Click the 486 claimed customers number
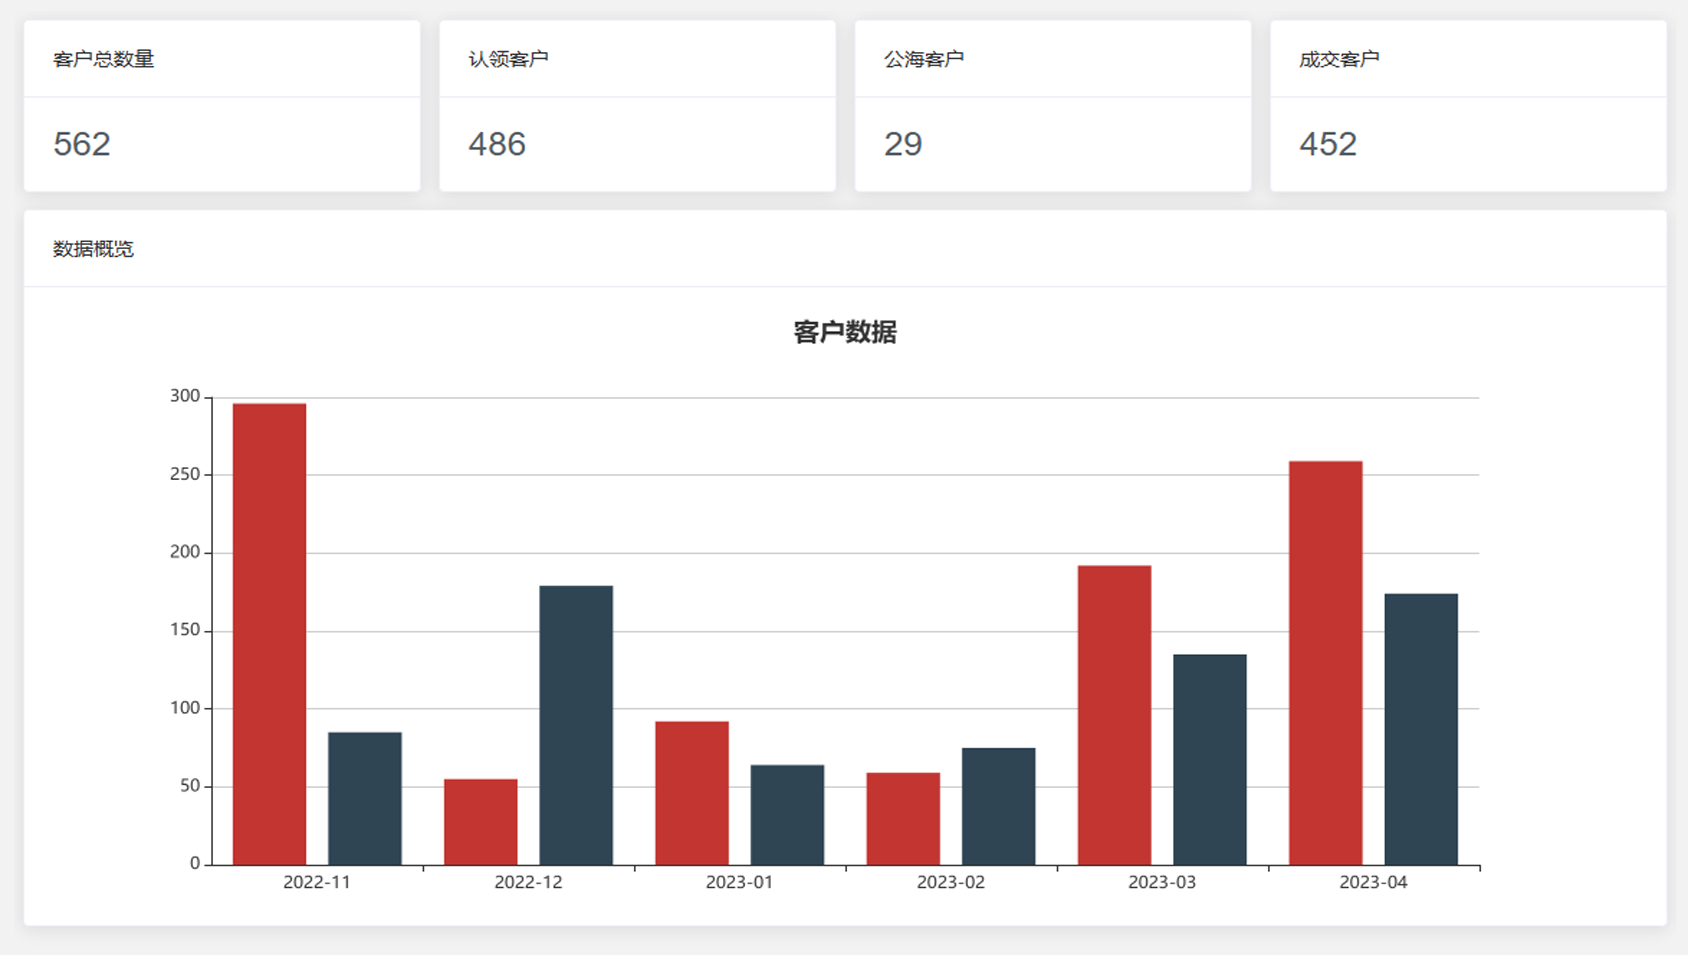This screenshot has width=1688, height=955. click(497, 144)
